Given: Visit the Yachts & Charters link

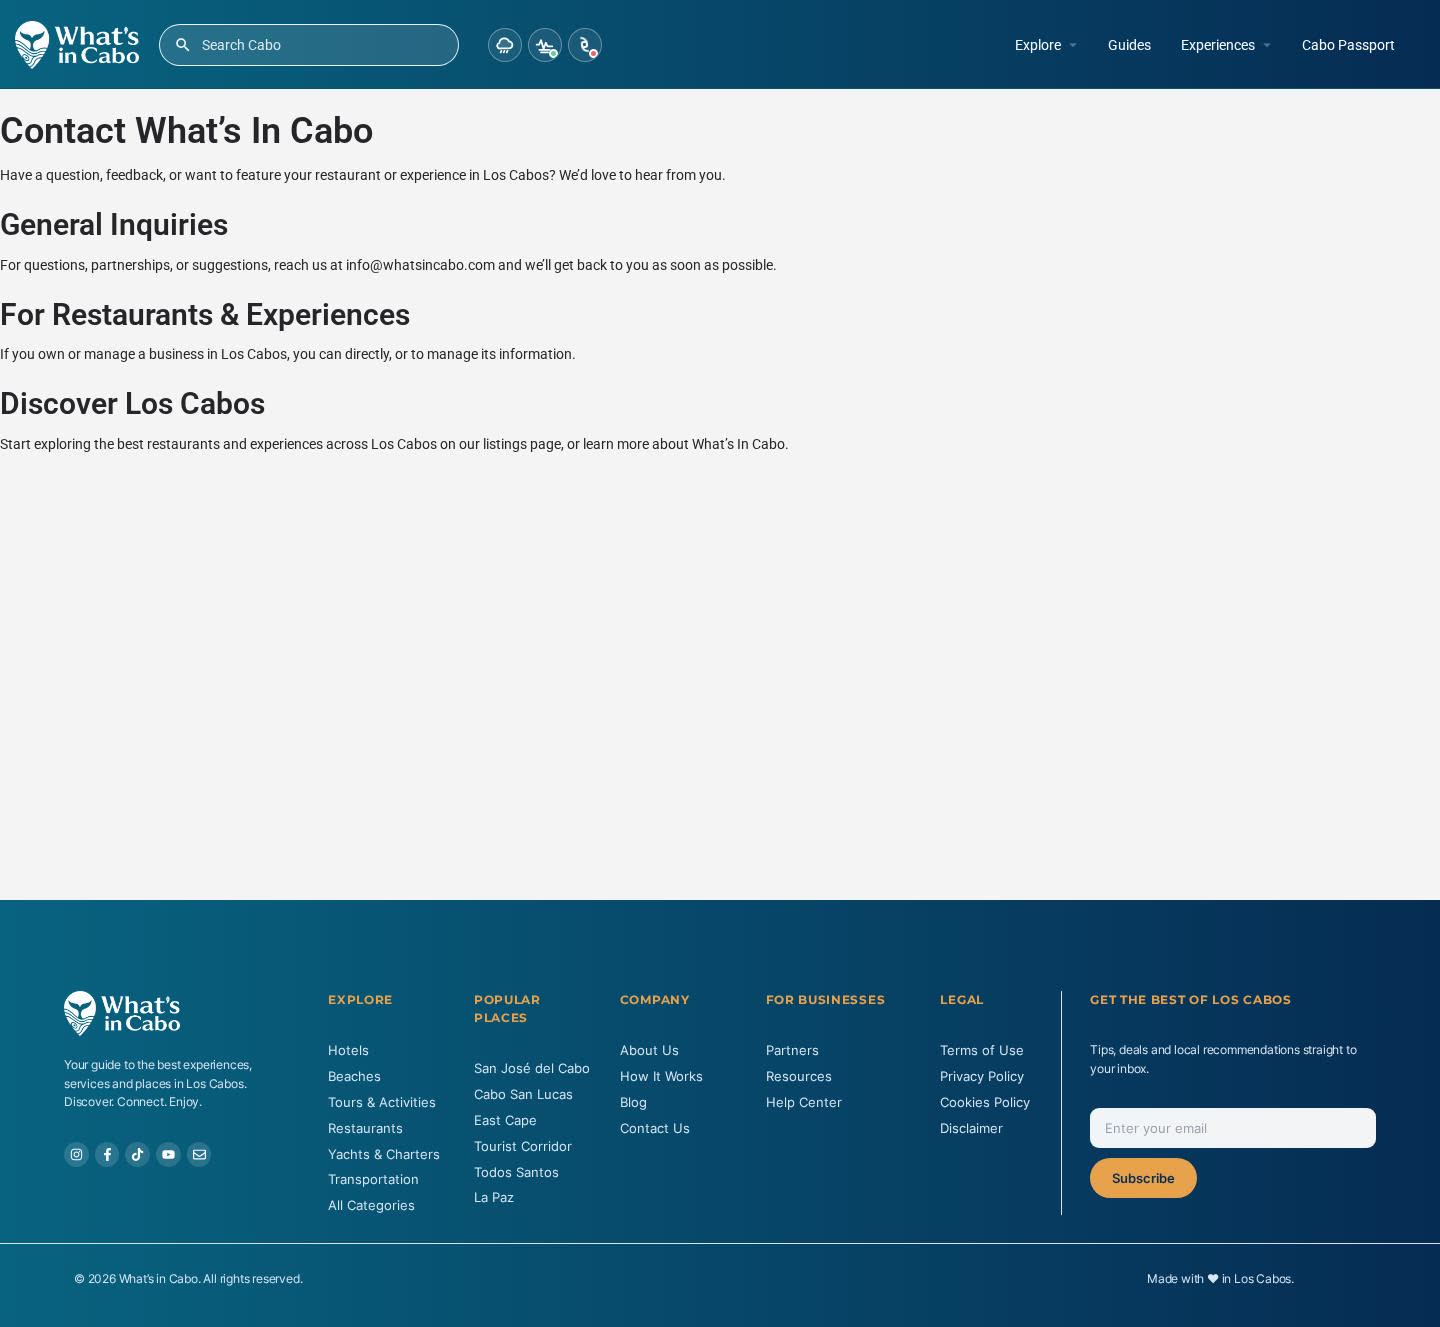Looking at the screenshot, I should (384, 1154).
